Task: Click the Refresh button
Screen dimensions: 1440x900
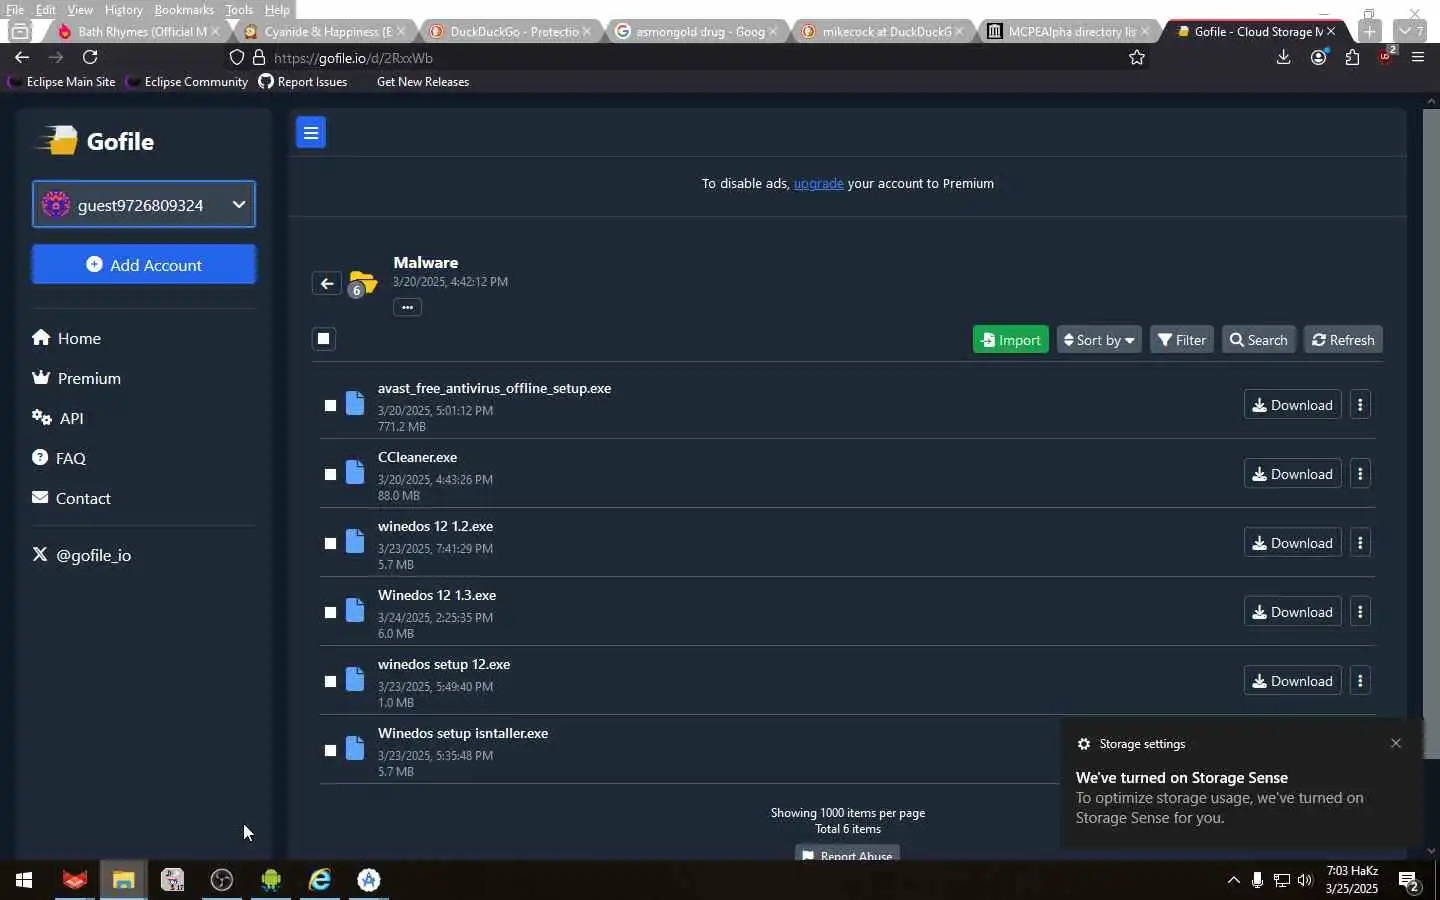Action: click(1343, 340)
